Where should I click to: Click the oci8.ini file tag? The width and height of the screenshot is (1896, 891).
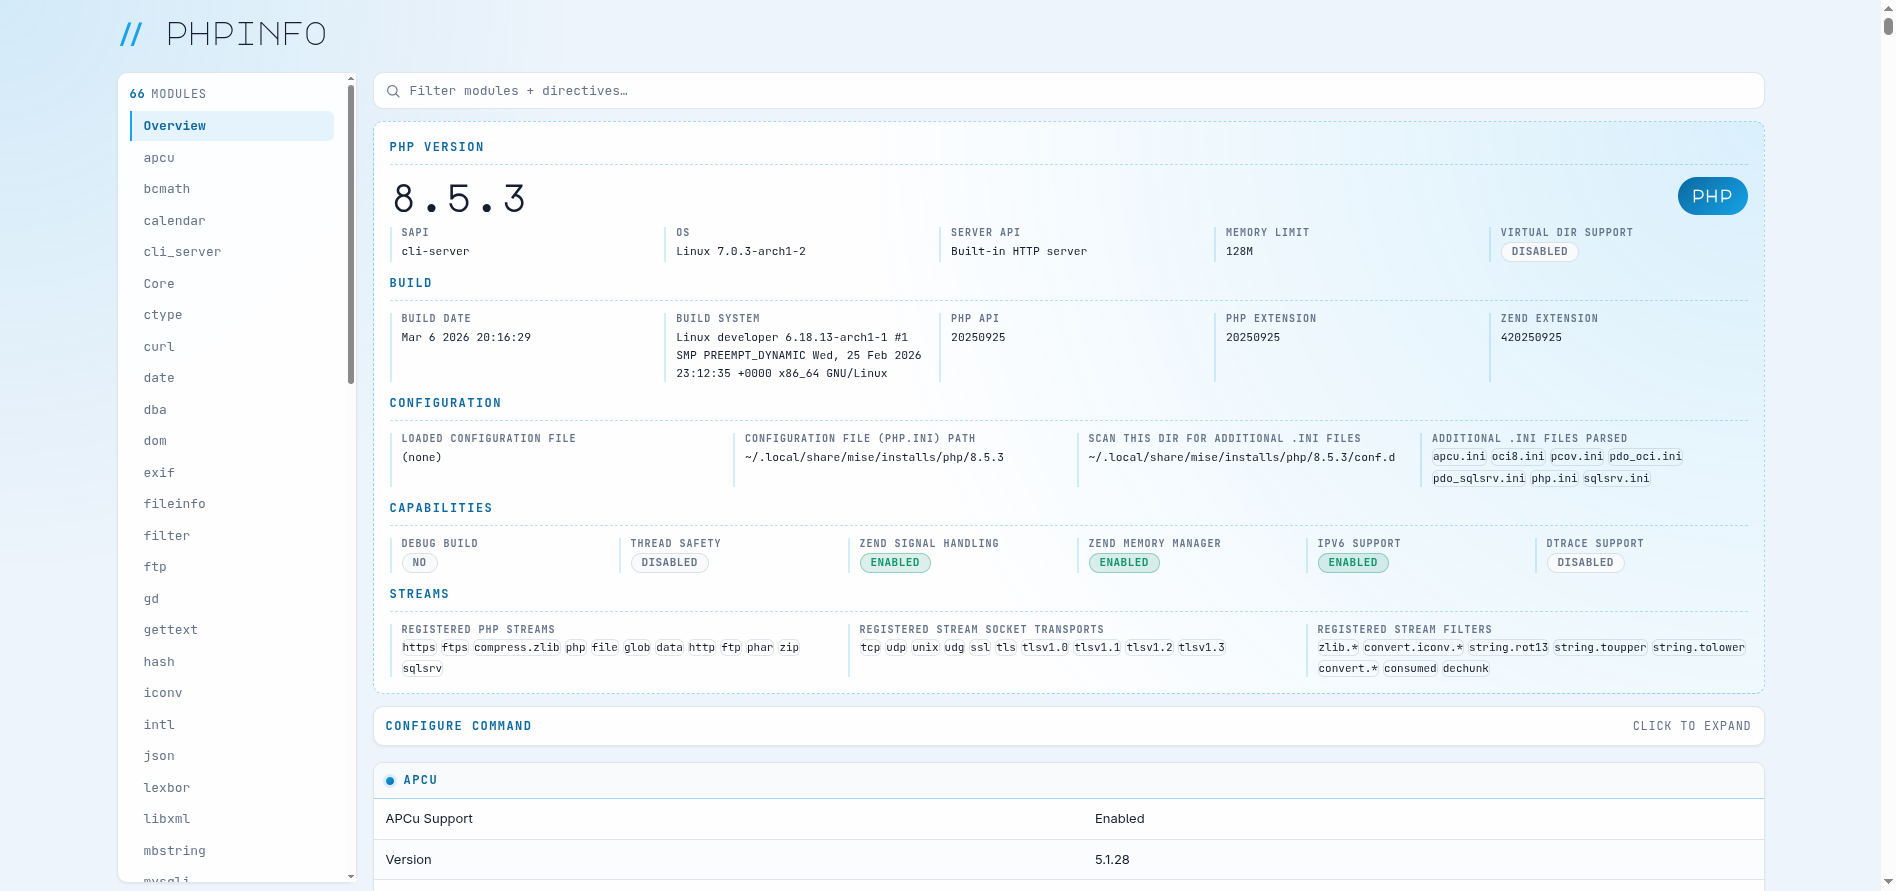point(1518,457)
